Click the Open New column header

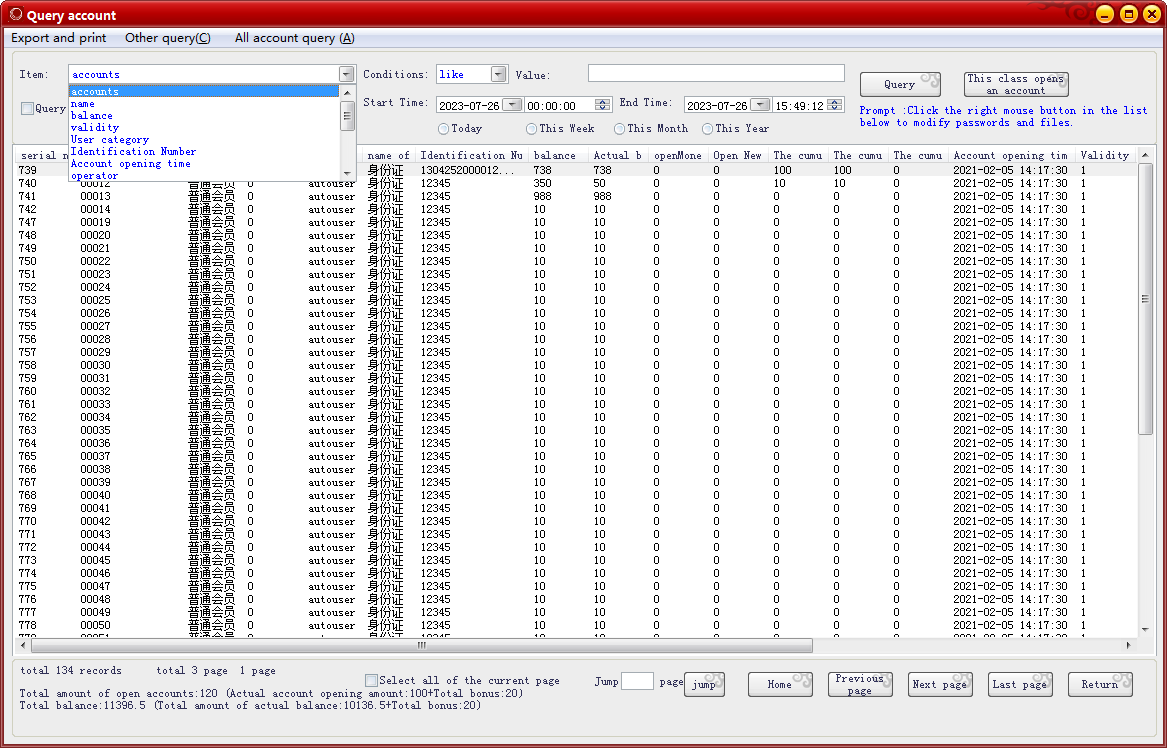[x=738, y=156]
